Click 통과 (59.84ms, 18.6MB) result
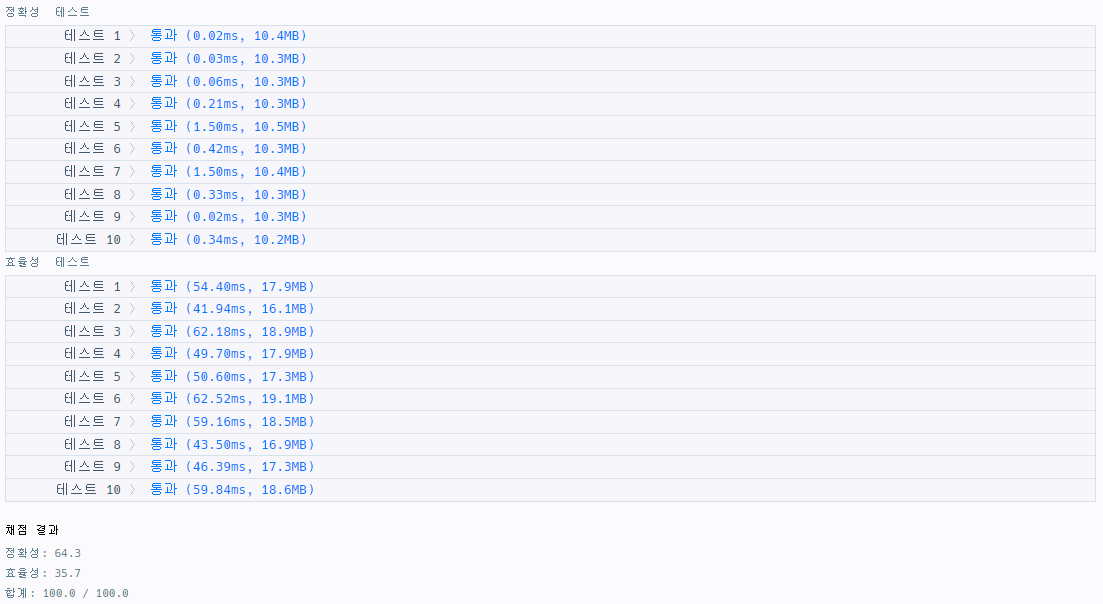The height and width of the screenshot is (604, 1103). pyautogui.click(x=232, y=489)
